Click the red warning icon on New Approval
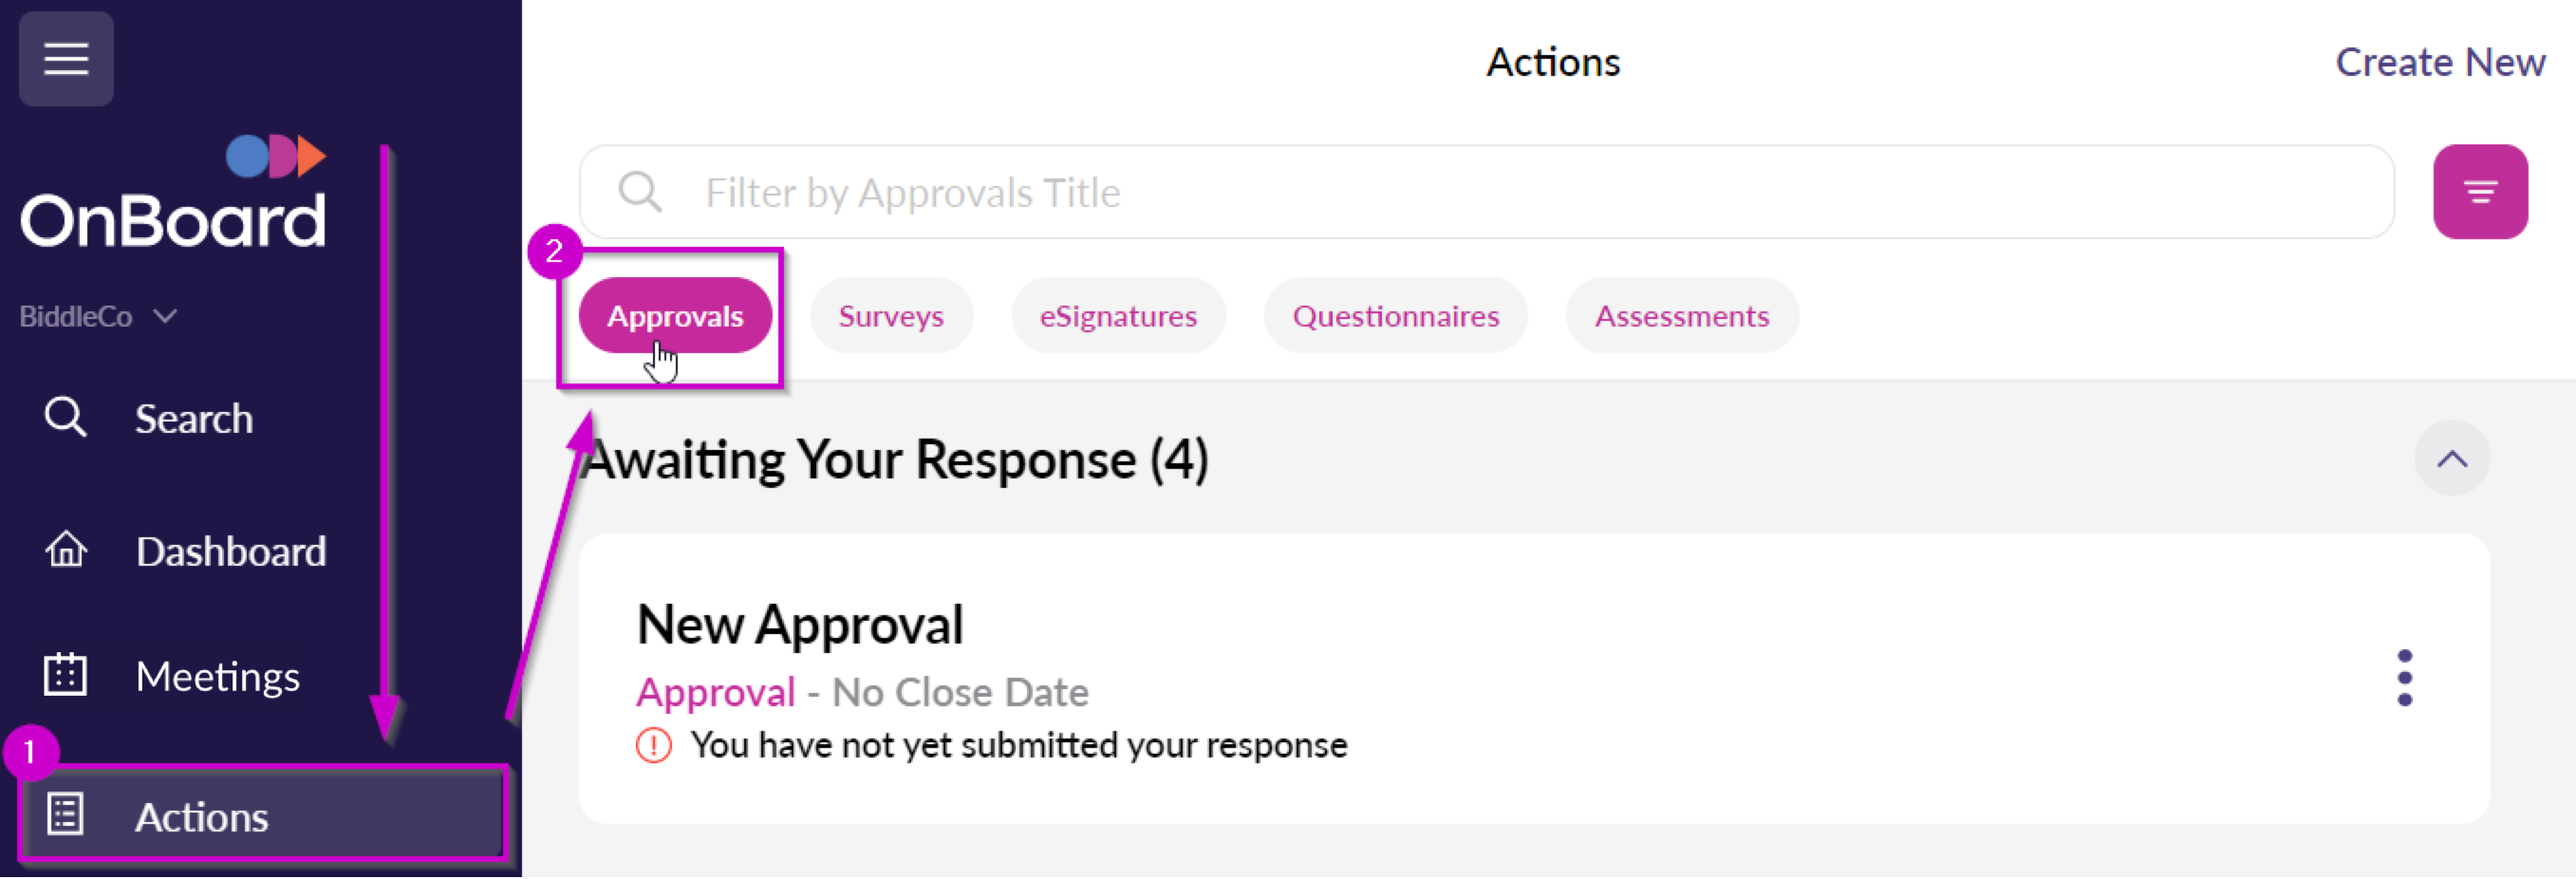 [654, 745]
